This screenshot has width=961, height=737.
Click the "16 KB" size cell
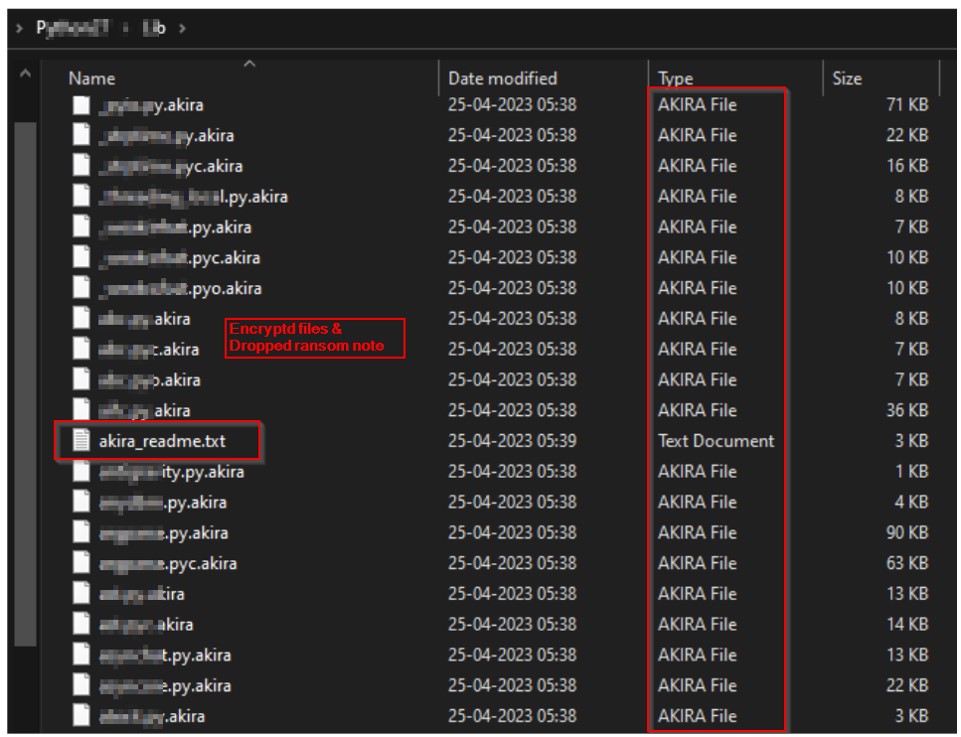tap(907, 166)
